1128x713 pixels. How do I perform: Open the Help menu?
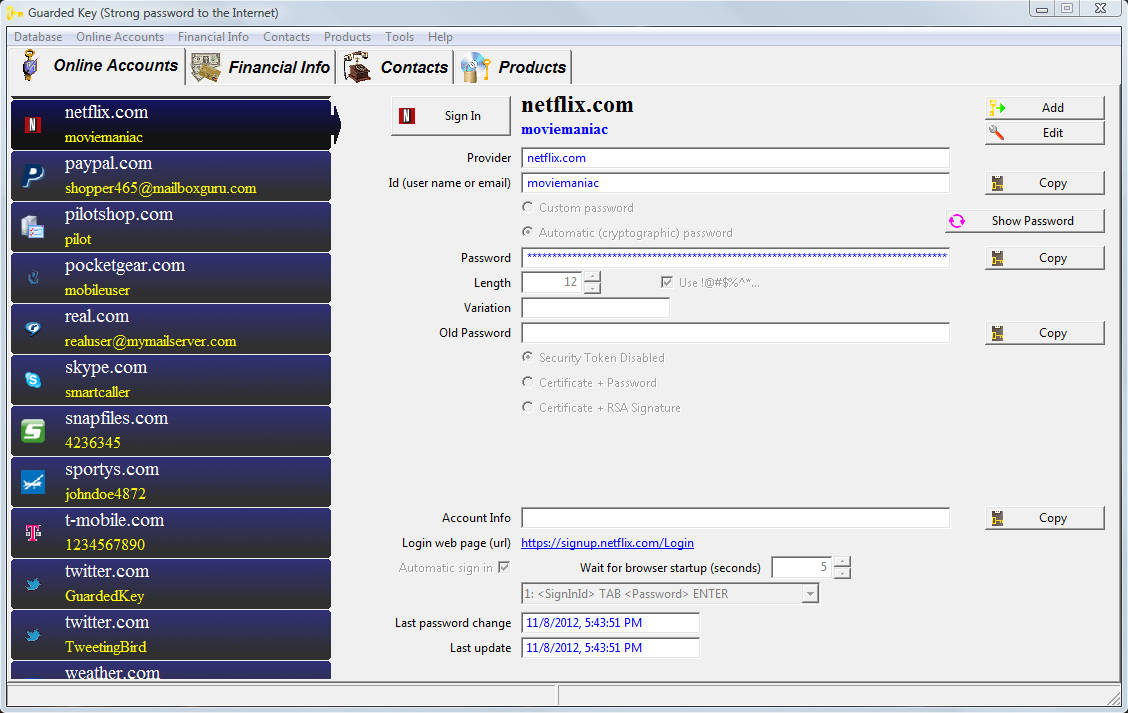440,37
